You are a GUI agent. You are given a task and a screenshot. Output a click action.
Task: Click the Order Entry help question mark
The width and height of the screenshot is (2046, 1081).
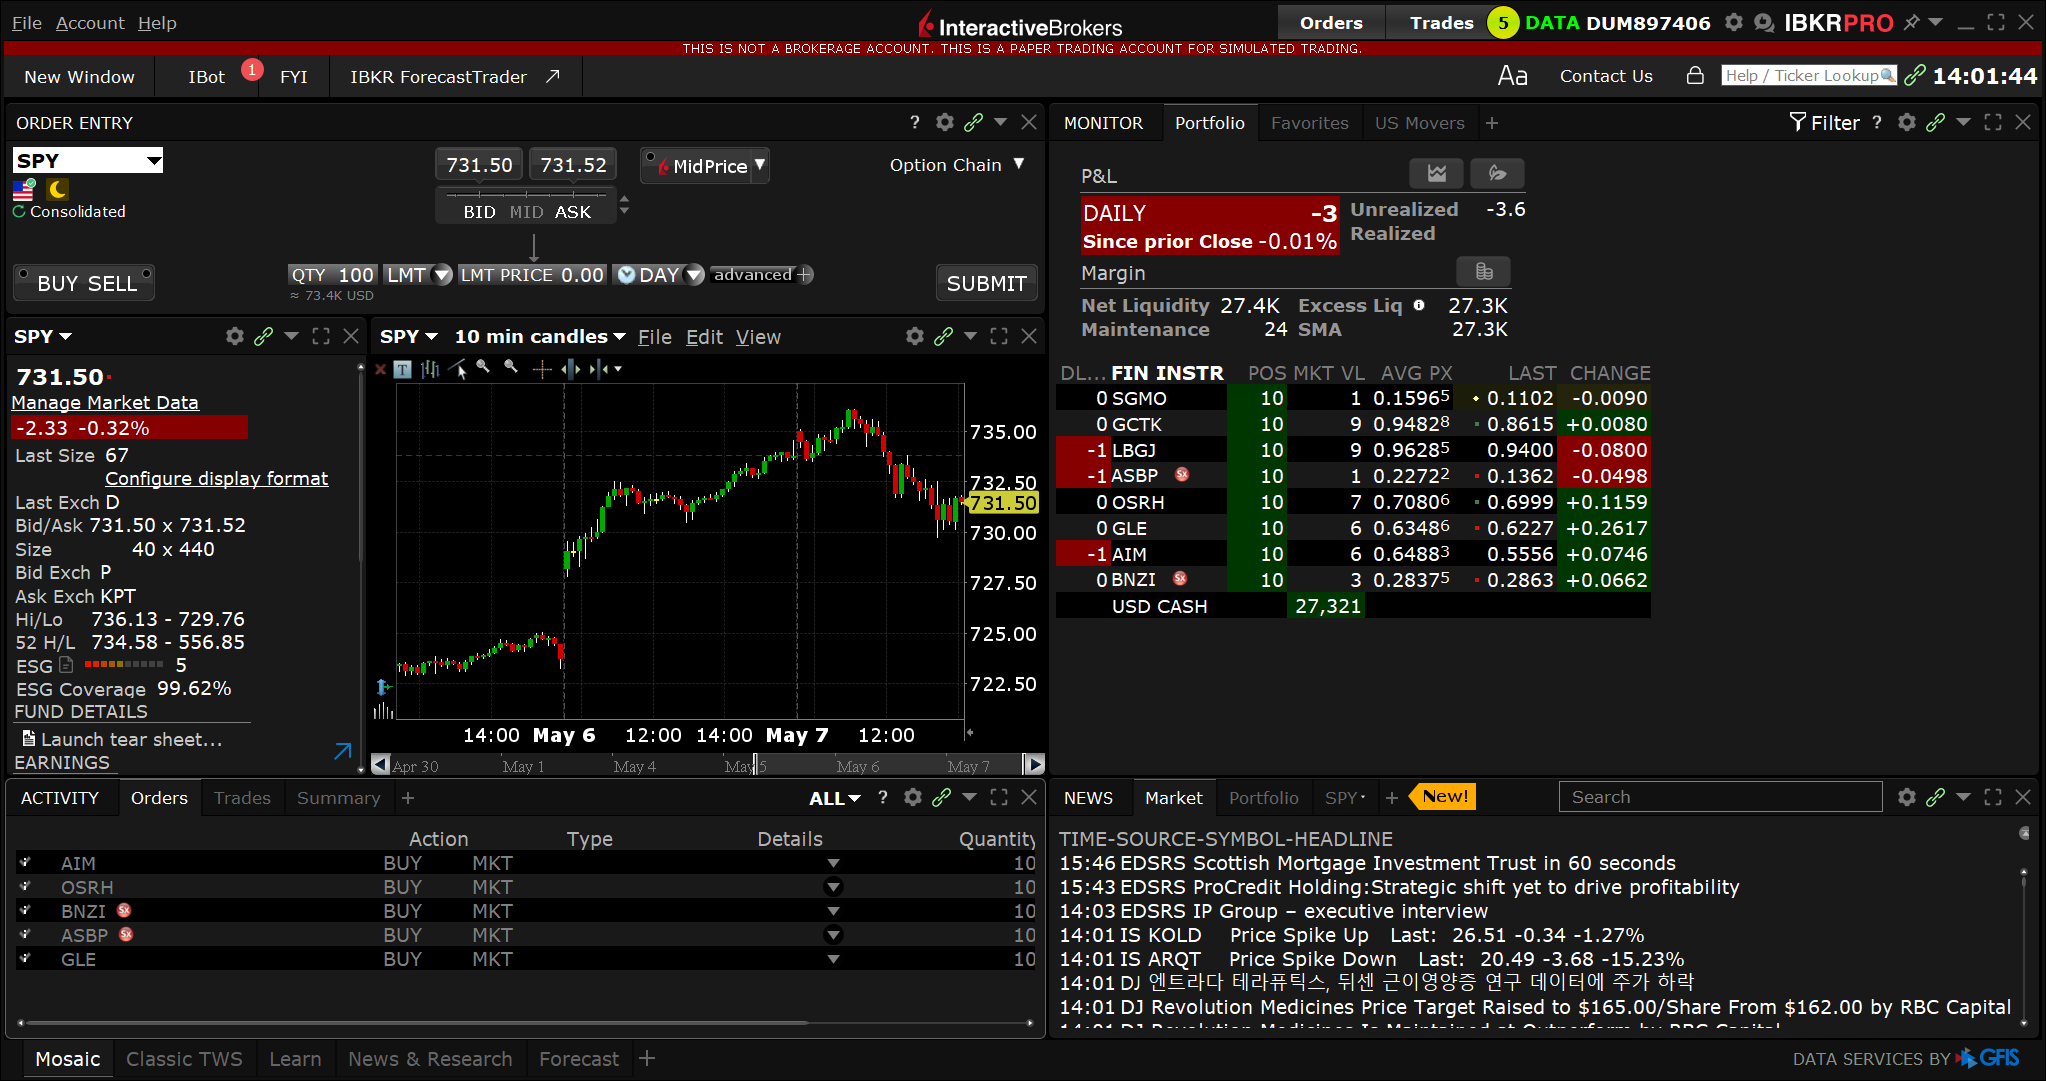914,122
